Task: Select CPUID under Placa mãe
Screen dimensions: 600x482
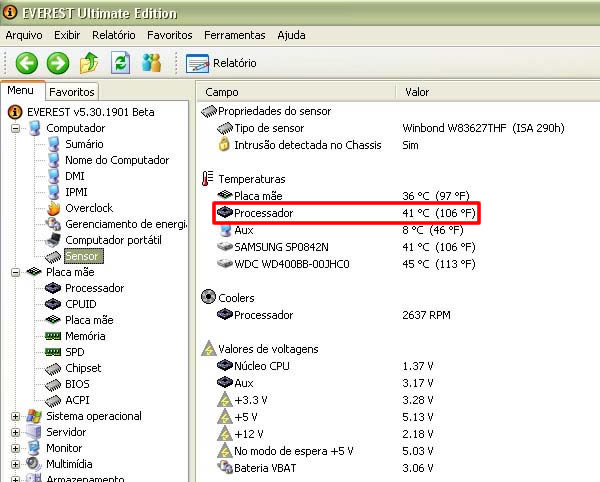Action: pos(83,304)
